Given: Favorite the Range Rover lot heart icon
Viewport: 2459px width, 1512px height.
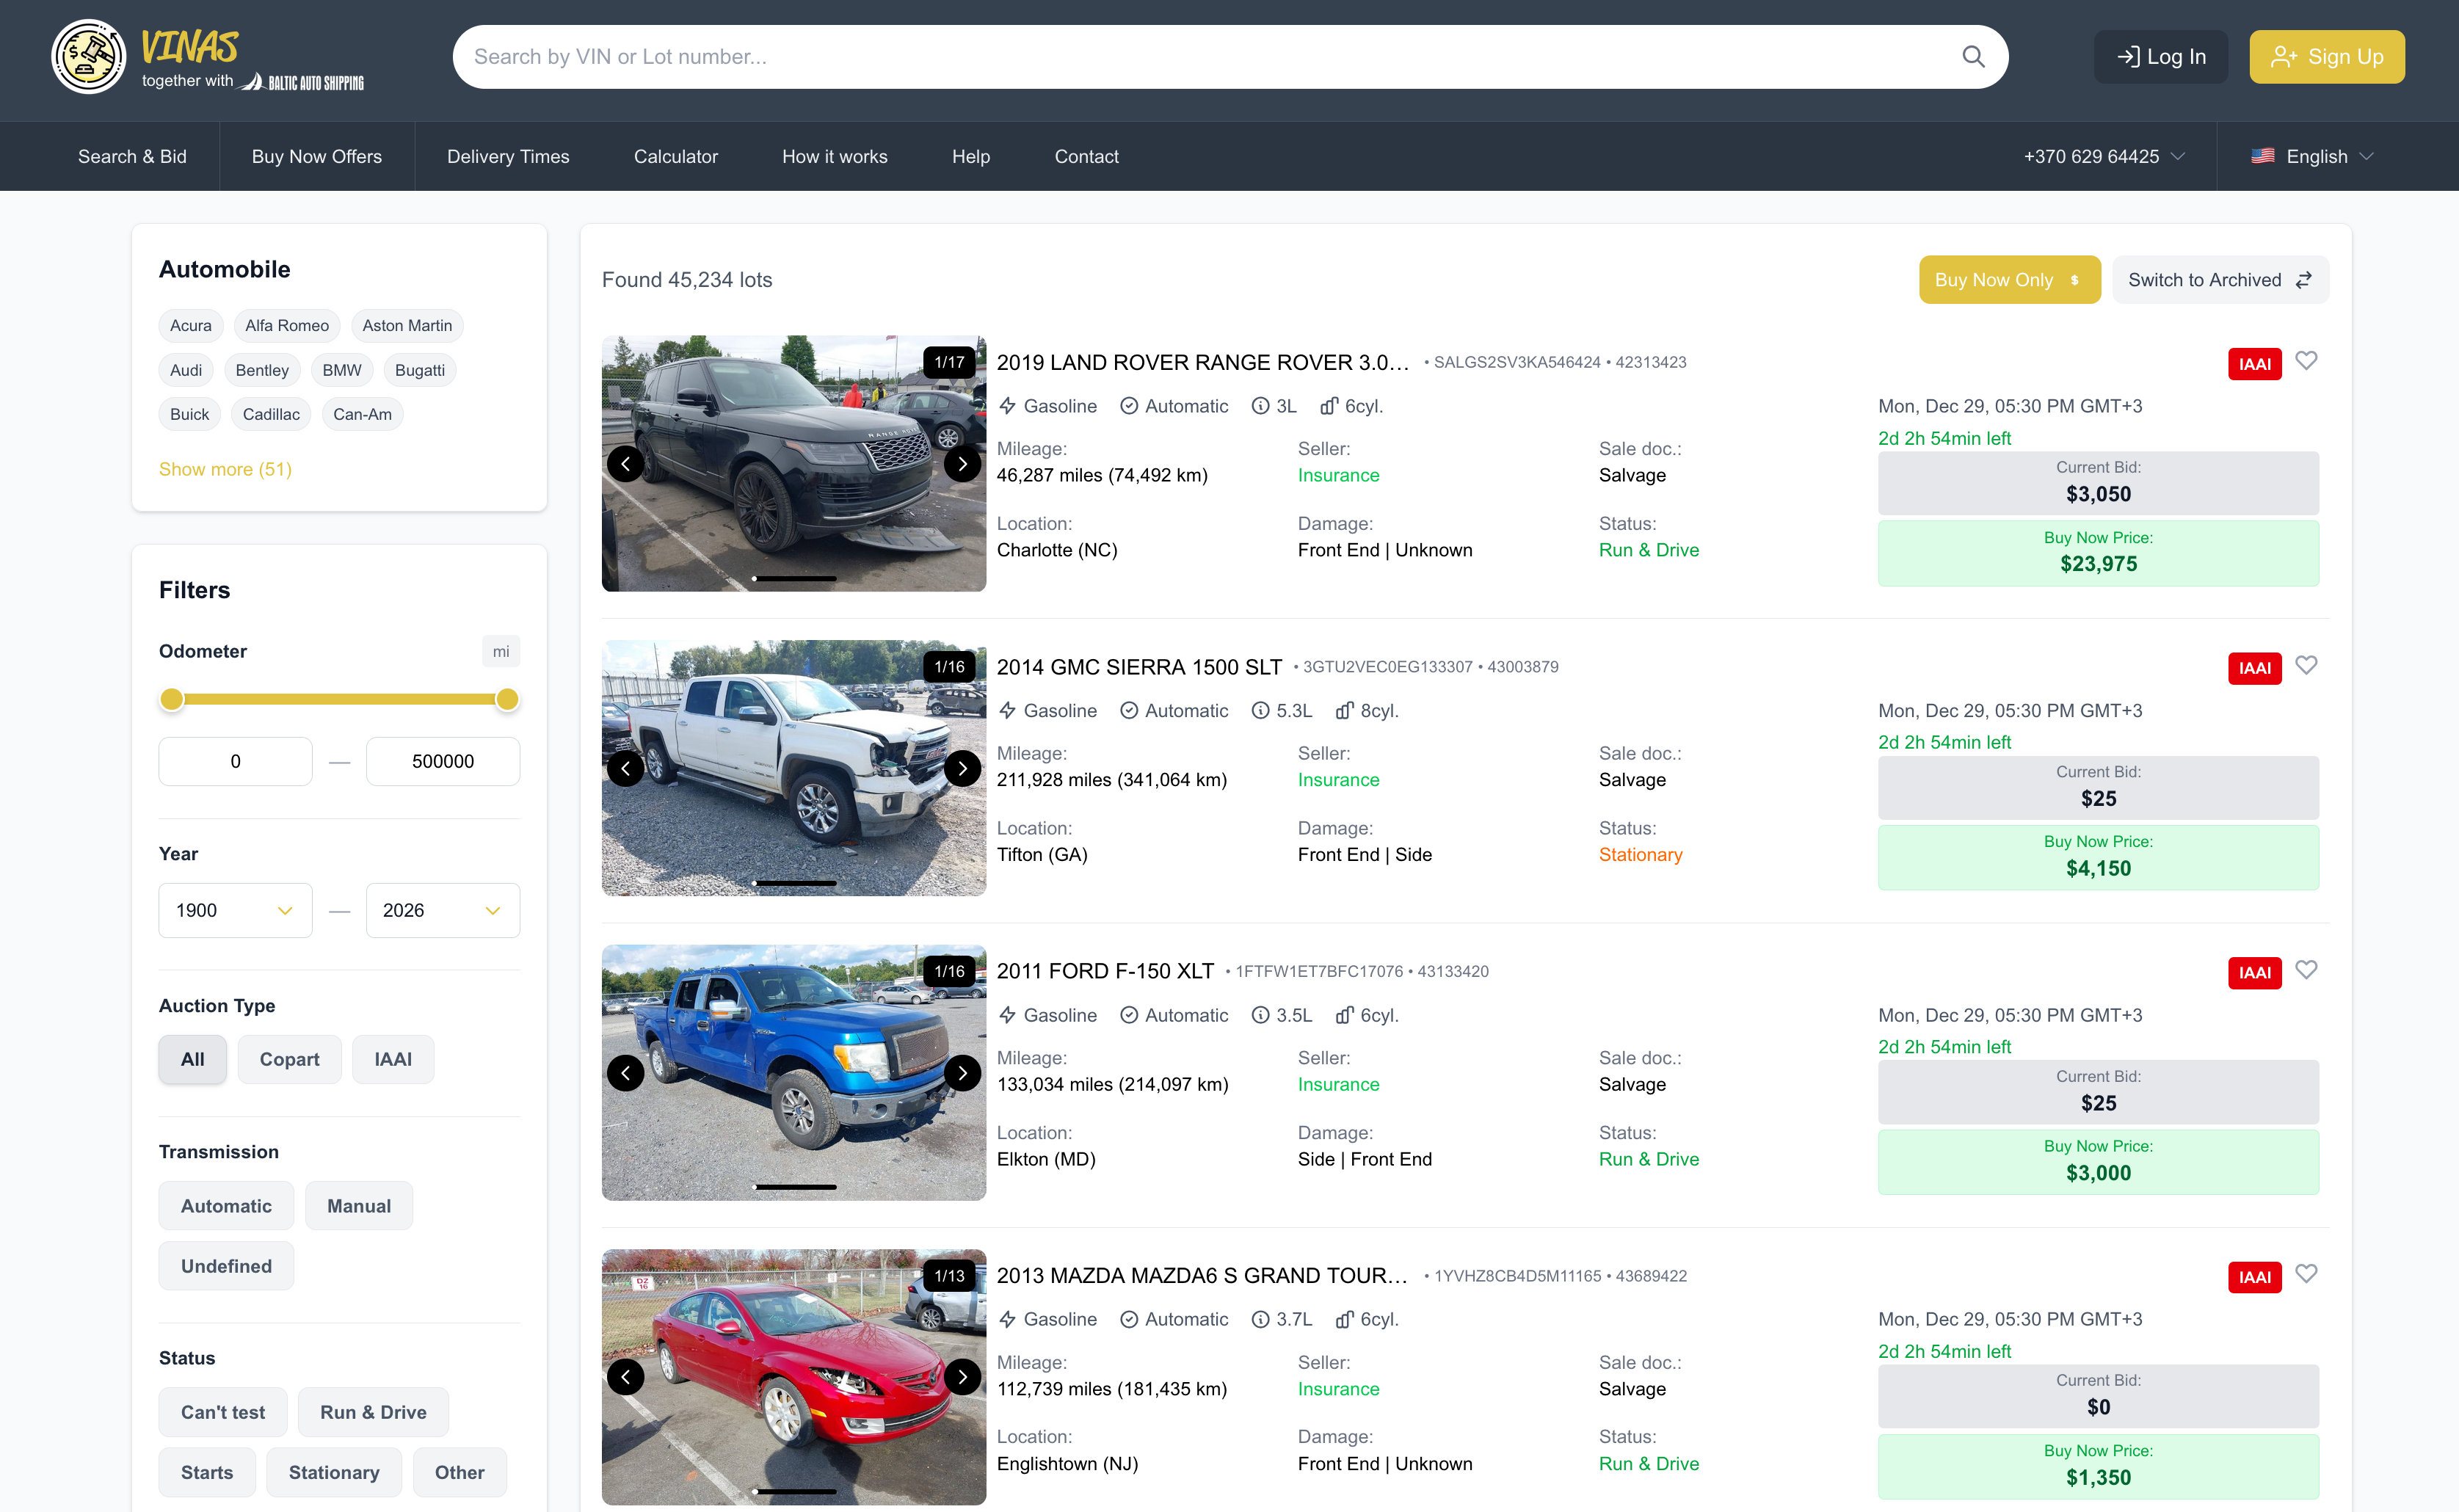Looking at the screenshot, I should point(2306,360).
